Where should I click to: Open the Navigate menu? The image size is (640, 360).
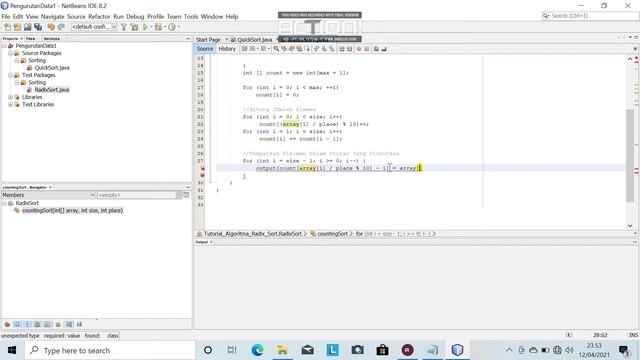click(53, 16)
